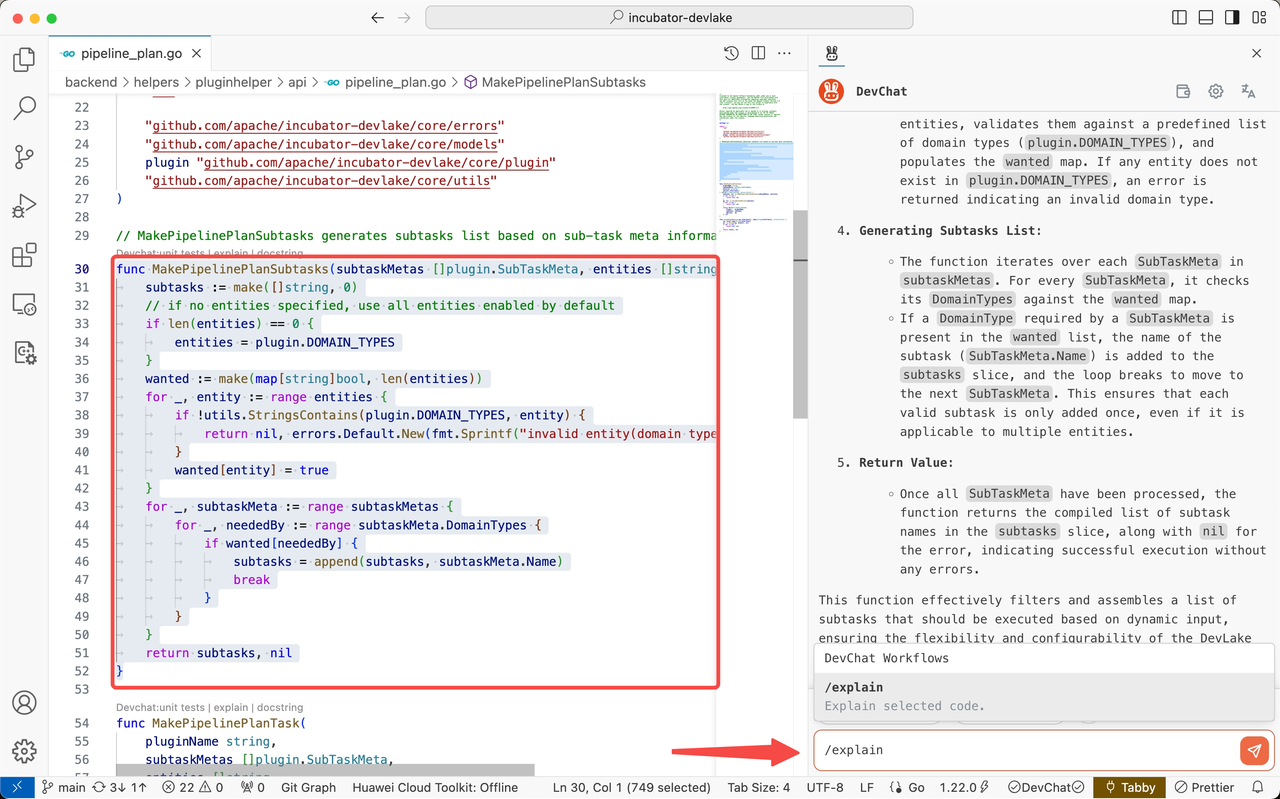1280x799 pixels.
Task: Click the Tabby status bar item
Action: click(x=1129, y=787)
